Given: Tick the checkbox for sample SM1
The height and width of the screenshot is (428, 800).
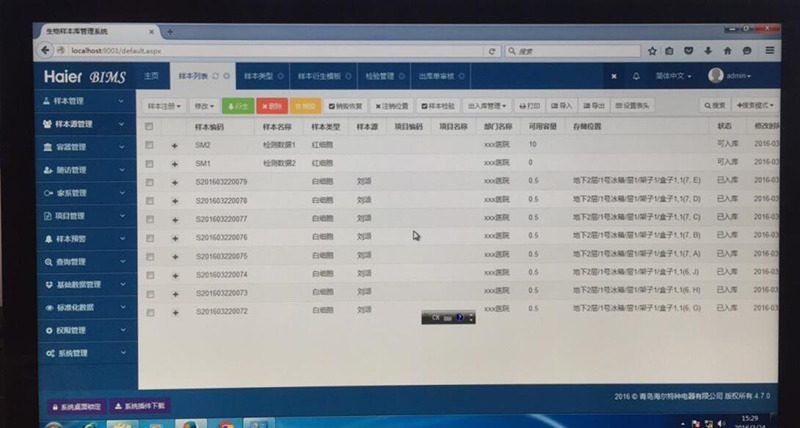Looking at the screenshot, I should (149, 162).
